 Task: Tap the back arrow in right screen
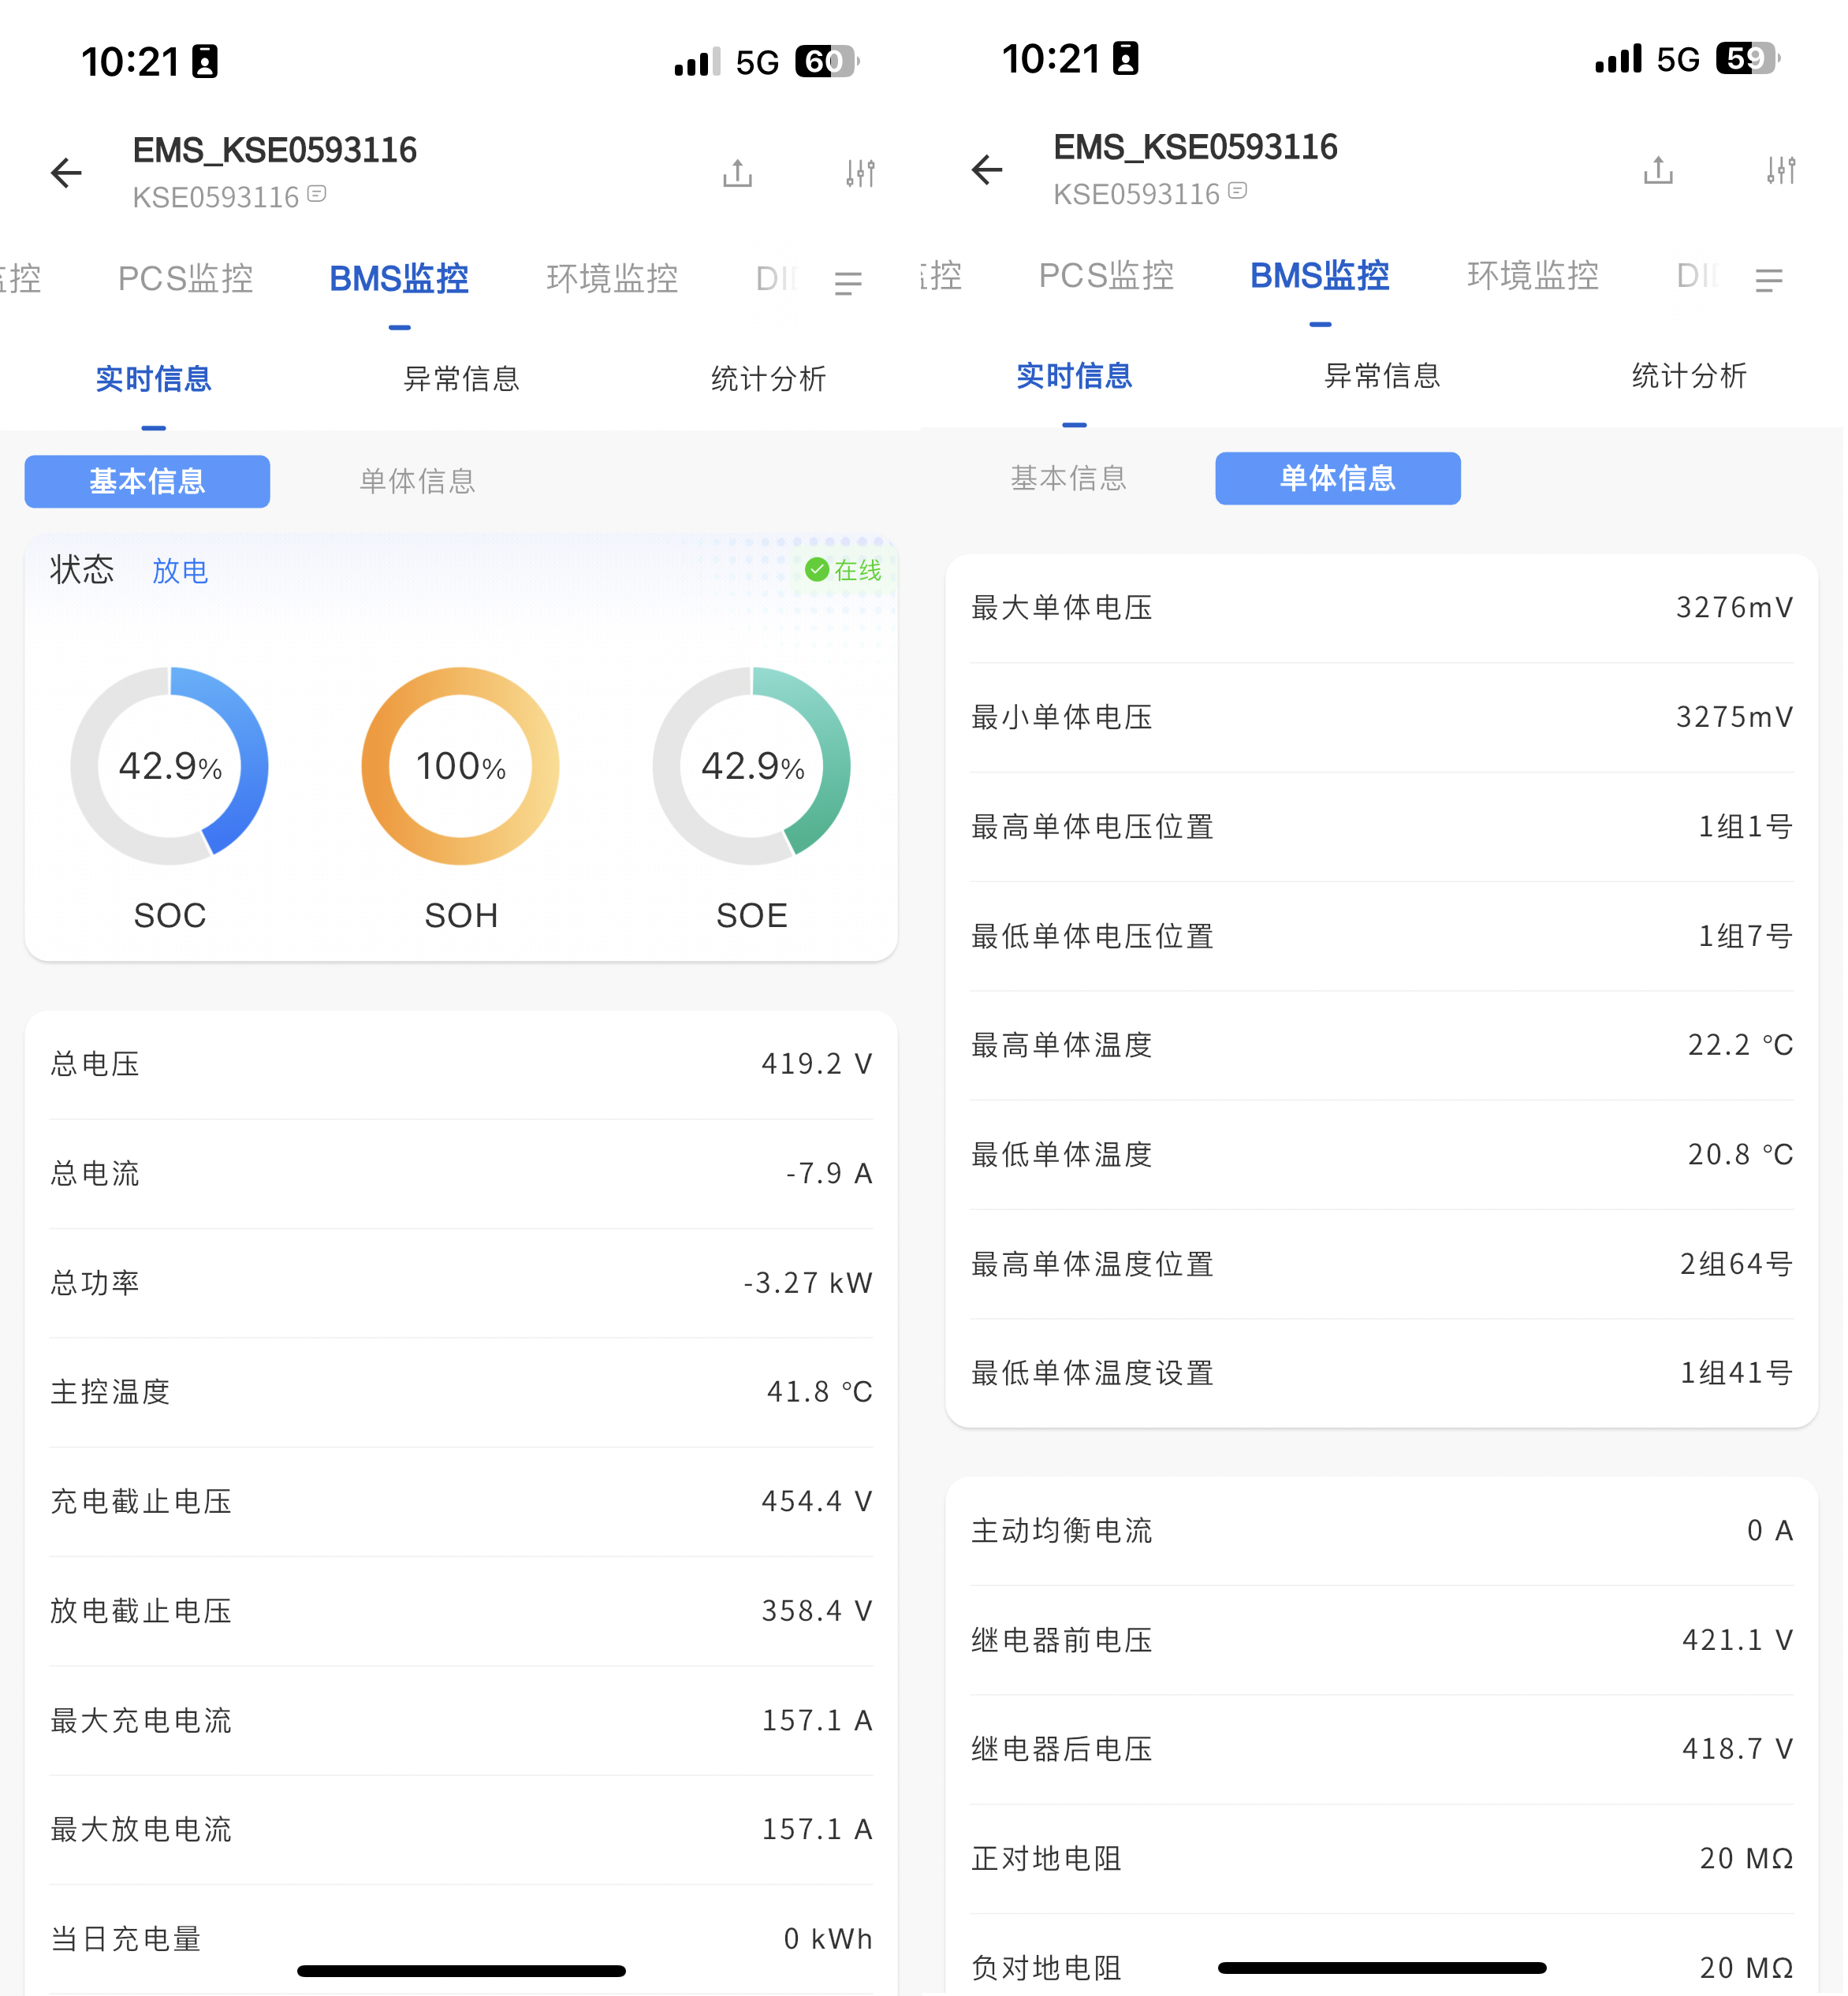click(987, 169)
